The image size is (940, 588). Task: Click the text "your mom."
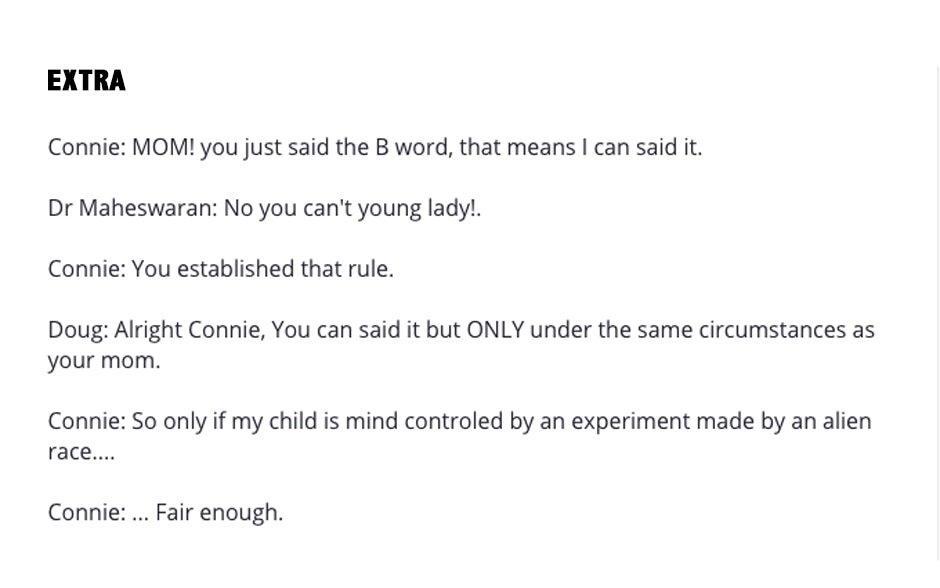click(104, 361)
